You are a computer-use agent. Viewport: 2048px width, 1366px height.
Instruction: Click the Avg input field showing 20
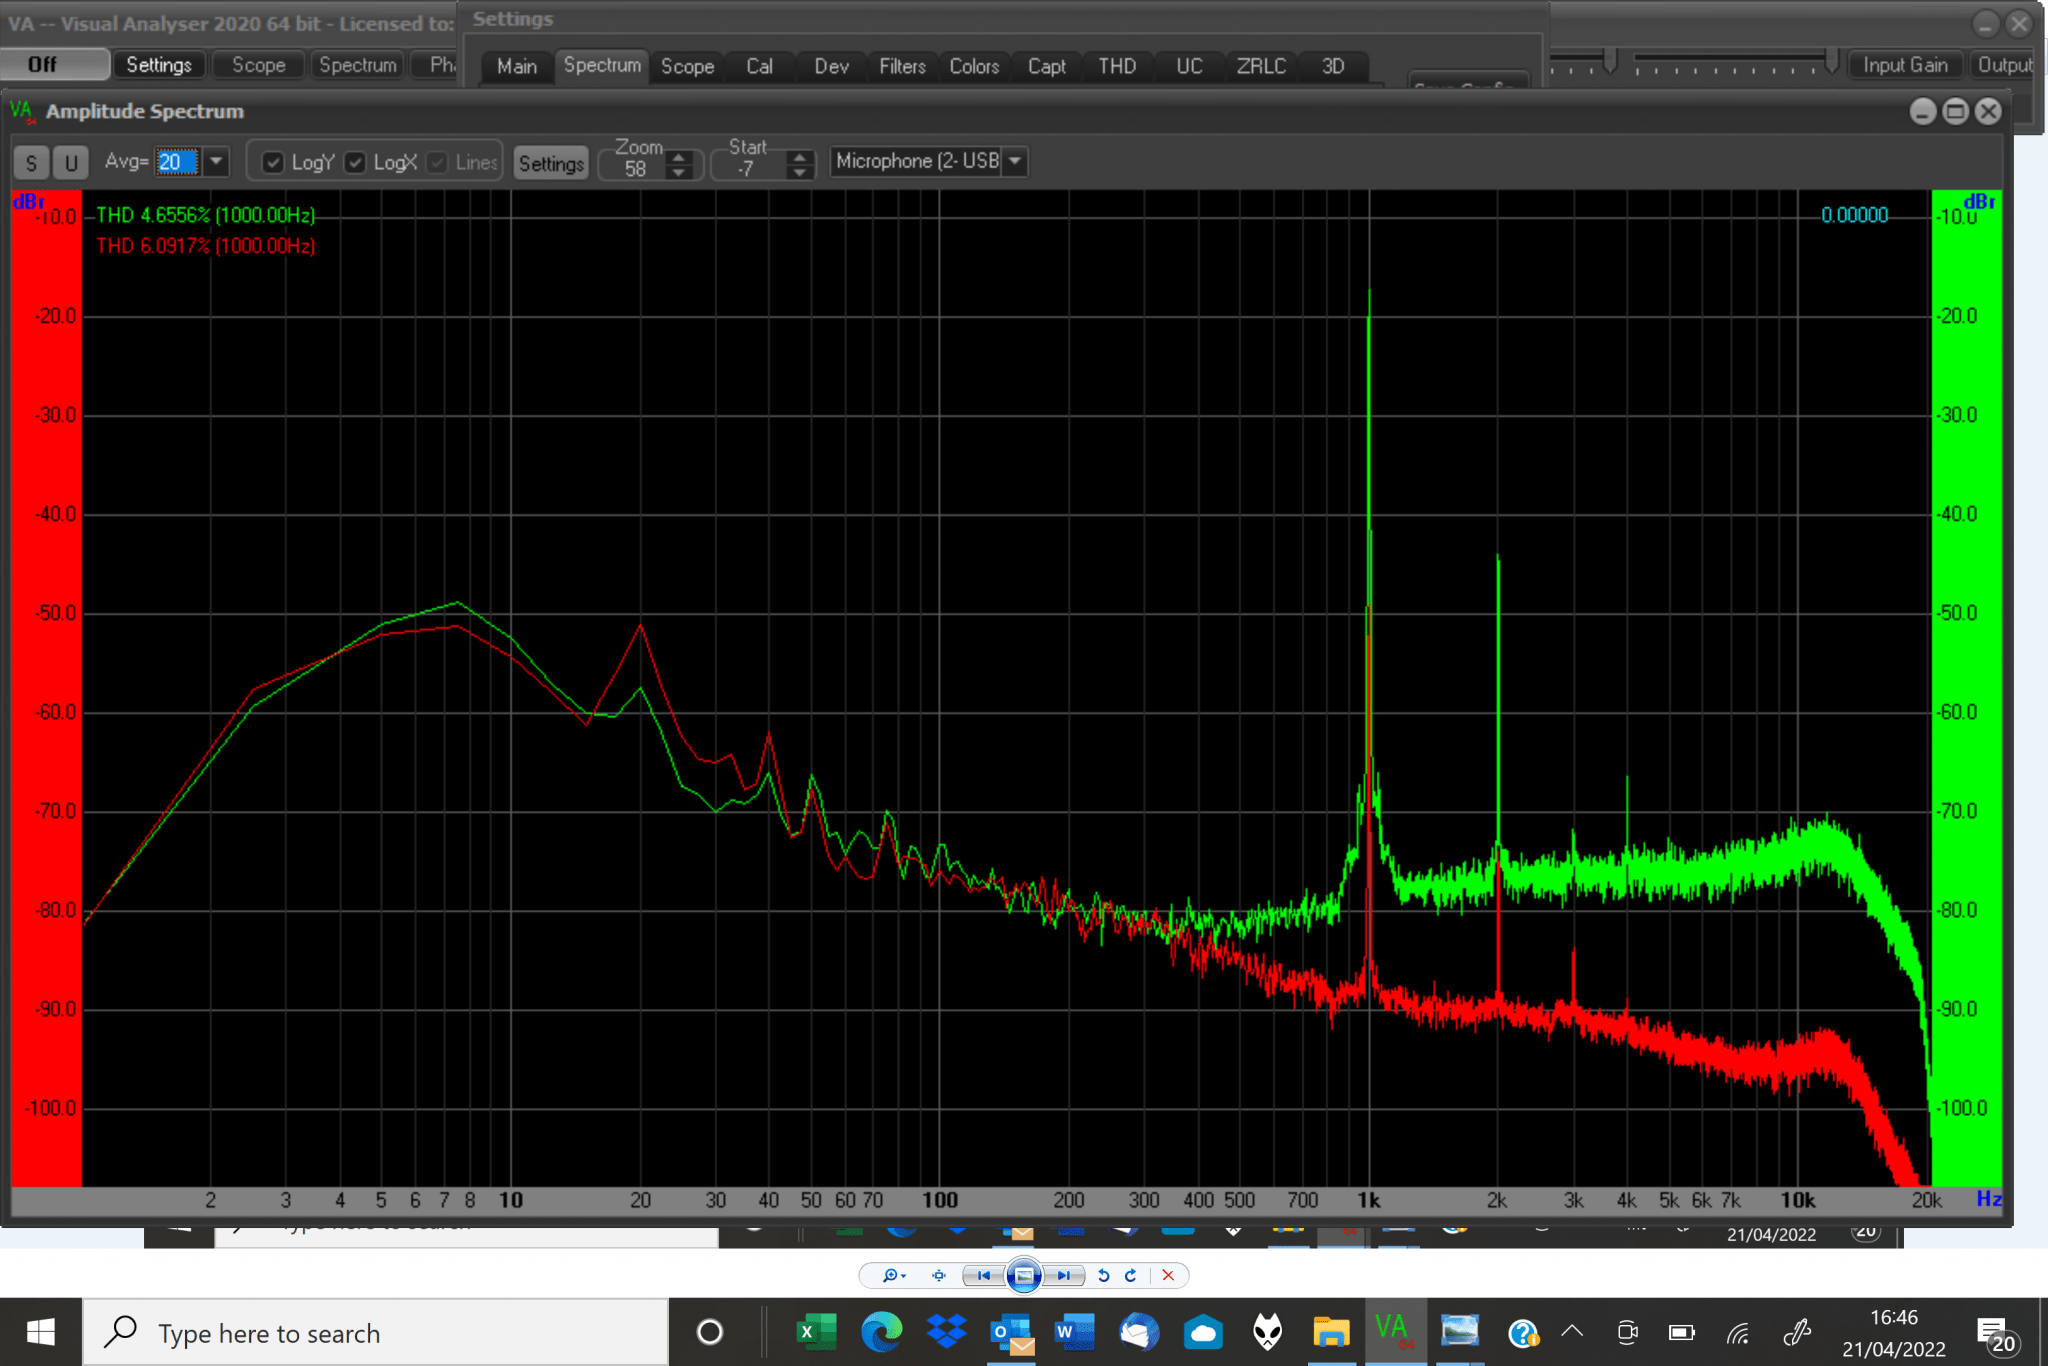click(x=178, y=162)
